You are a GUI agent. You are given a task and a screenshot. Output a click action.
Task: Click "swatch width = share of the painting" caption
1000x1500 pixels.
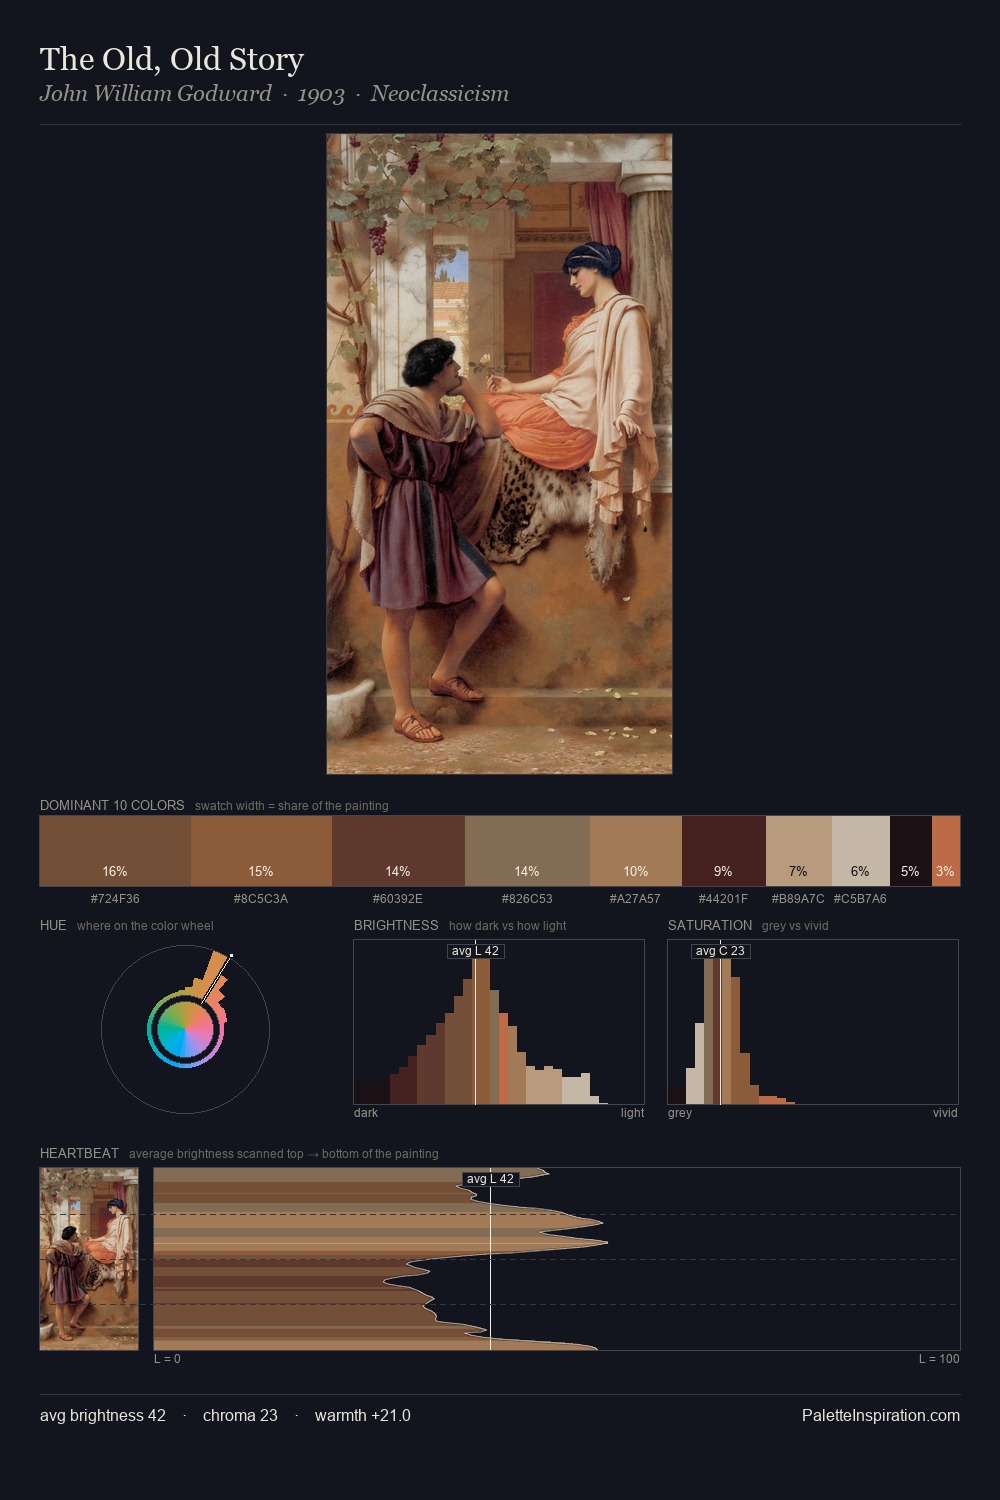point(292,806)
